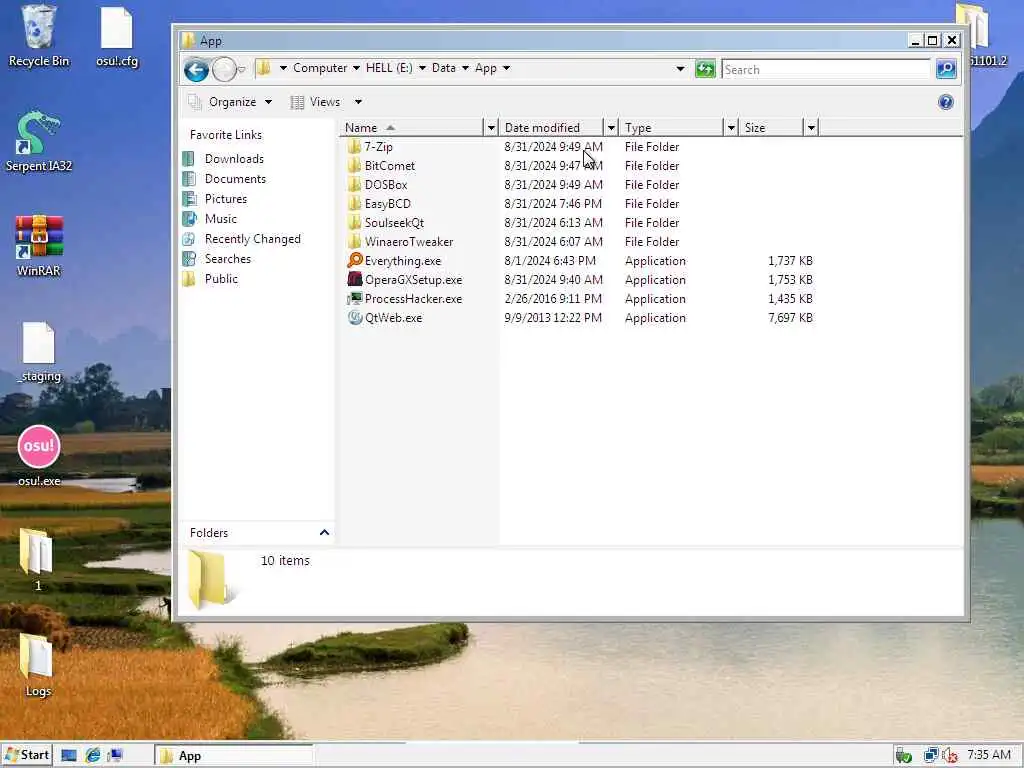Open the Views dropdown arrow
1024x768 pixels.
(358, 102)
